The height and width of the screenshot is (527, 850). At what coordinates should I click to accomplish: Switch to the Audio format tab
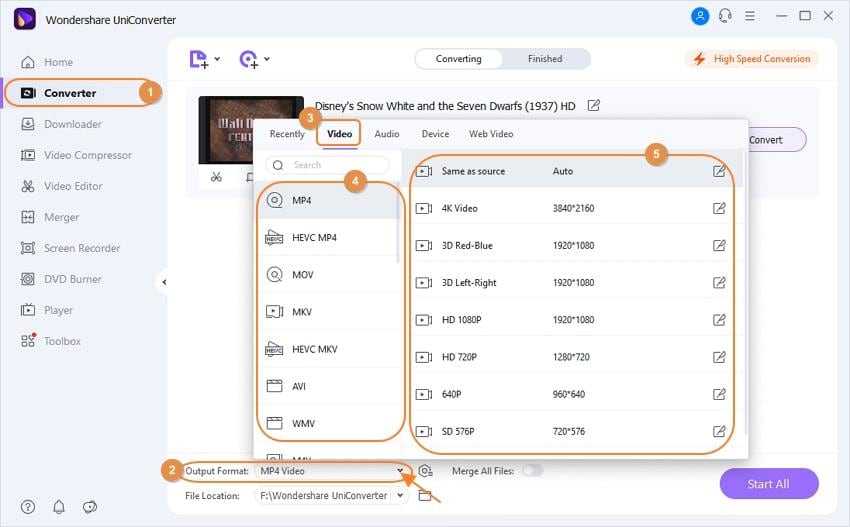387,134
